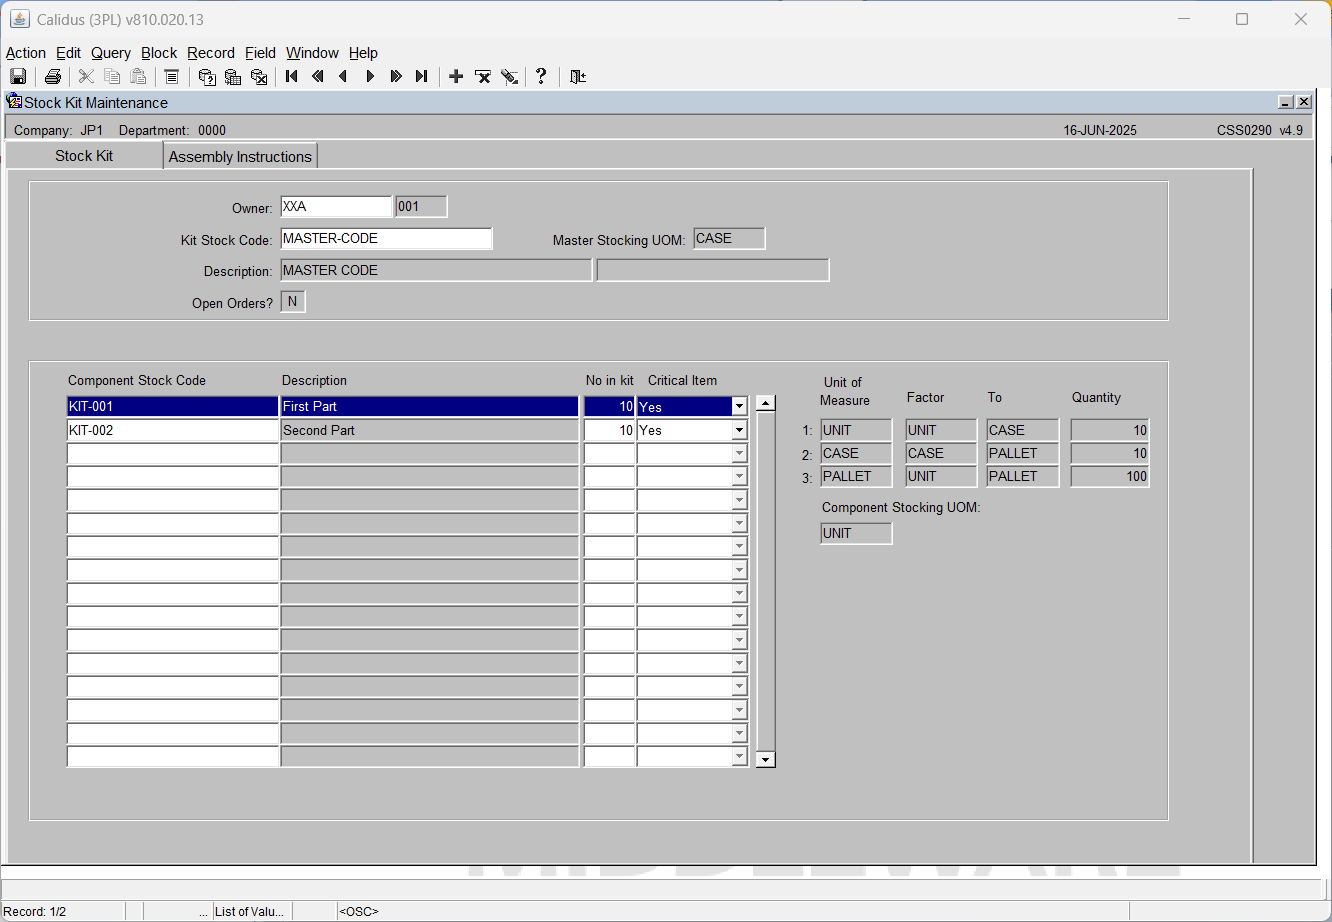The width and height of the screenshot is (1332, 922).
Task: Click the Cancel Query database icon
Action: [x=259, y=77]
